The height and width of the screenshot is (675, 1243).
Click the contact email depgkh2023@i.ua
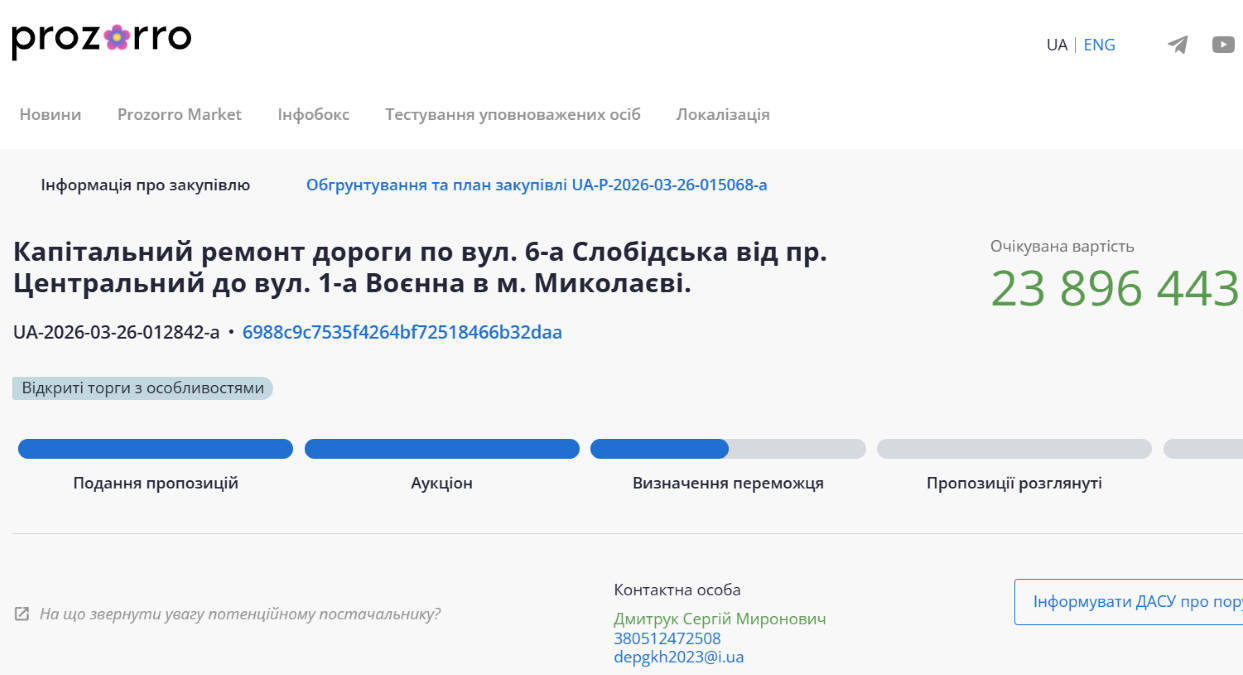tap(678, 657)
